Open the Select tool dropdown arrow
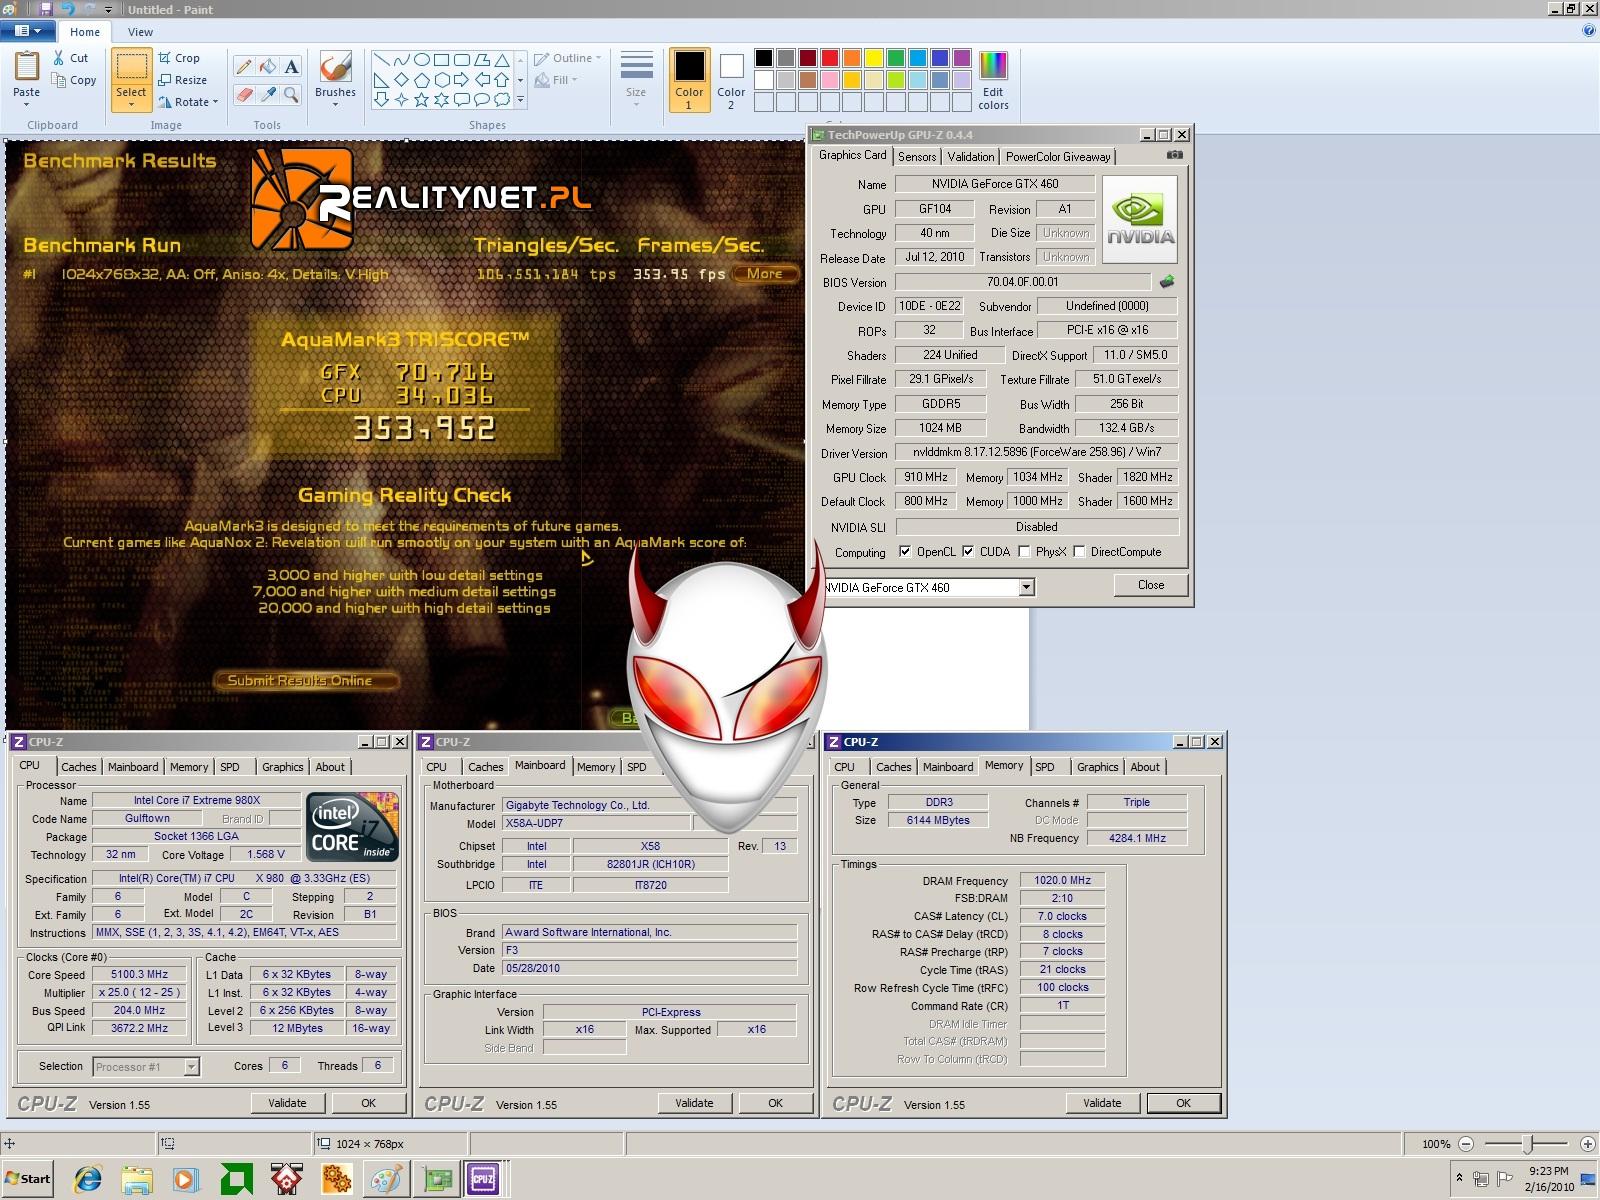The width and height of the screenshot is (1600, 1200). coord(131,103)
